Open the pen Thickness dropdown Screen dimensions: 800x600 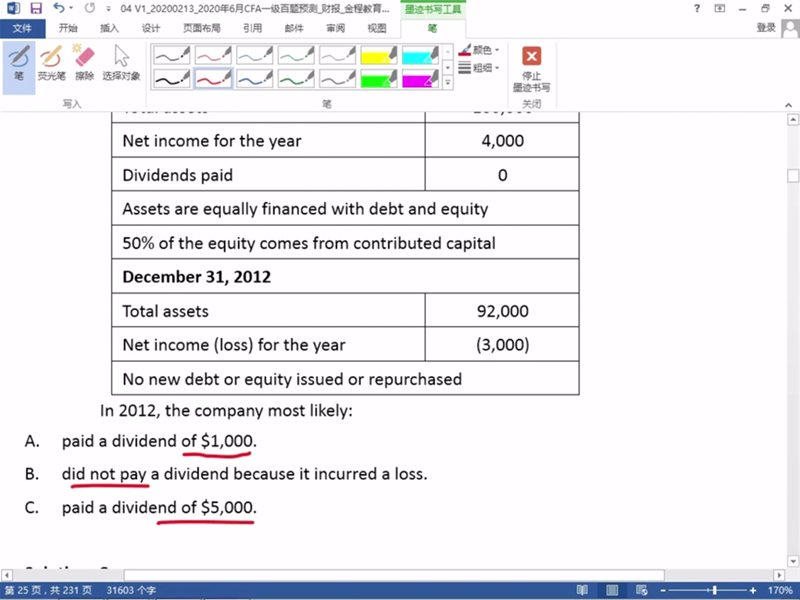coord(484,68)
